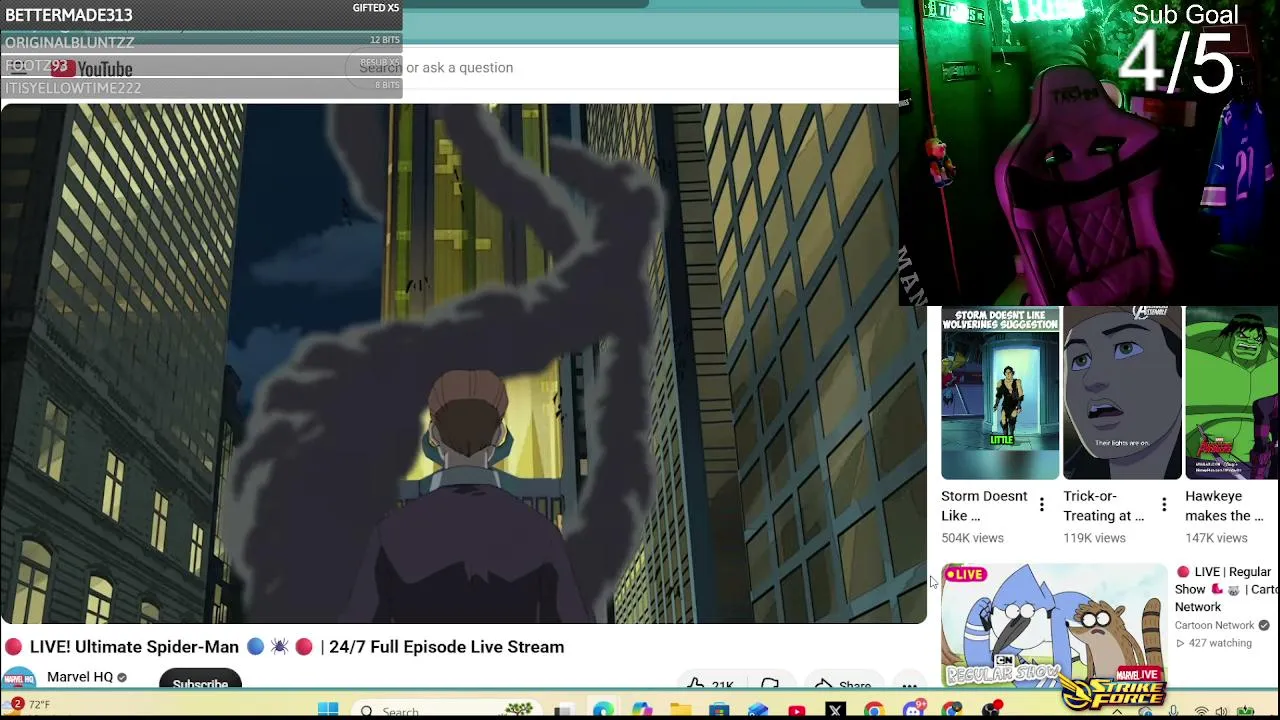The width and height of the screenshot is (1280, 720).
Task: Open the YouTube hamburger guide menu
Action: [x=17, y=68]
